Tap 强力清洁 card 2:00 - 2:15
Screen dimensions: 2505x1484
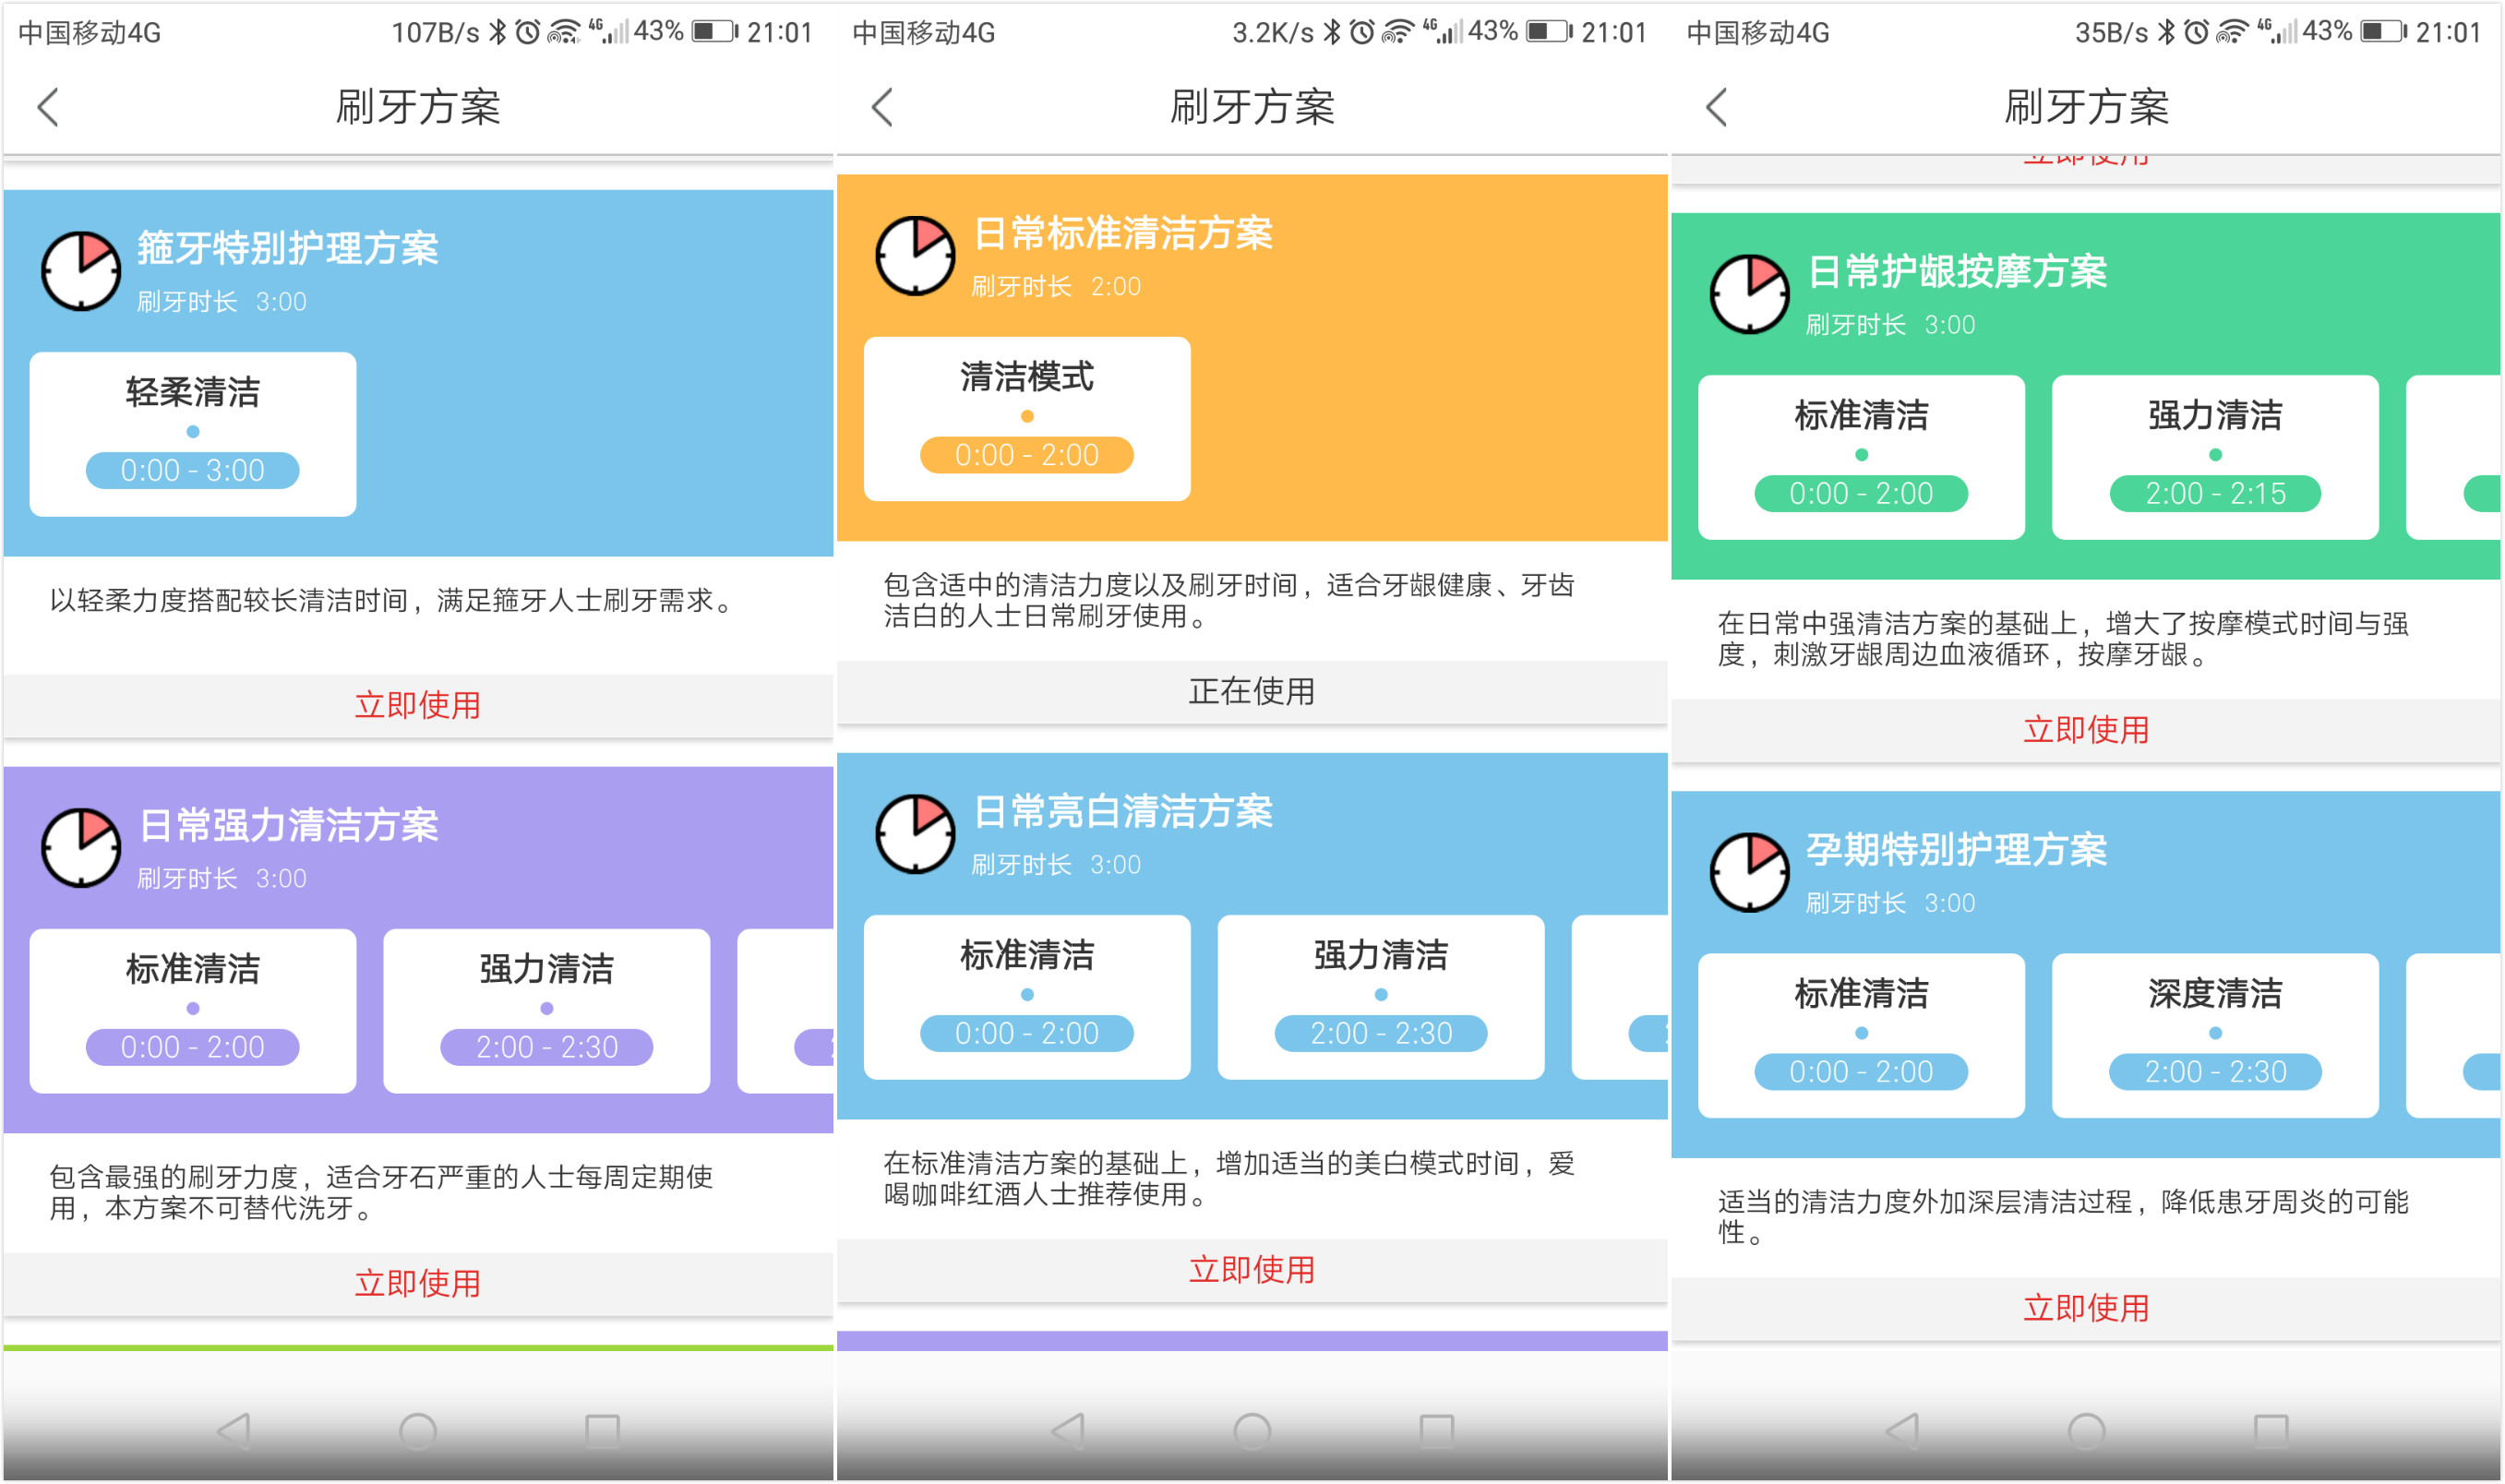[2214, 456]
